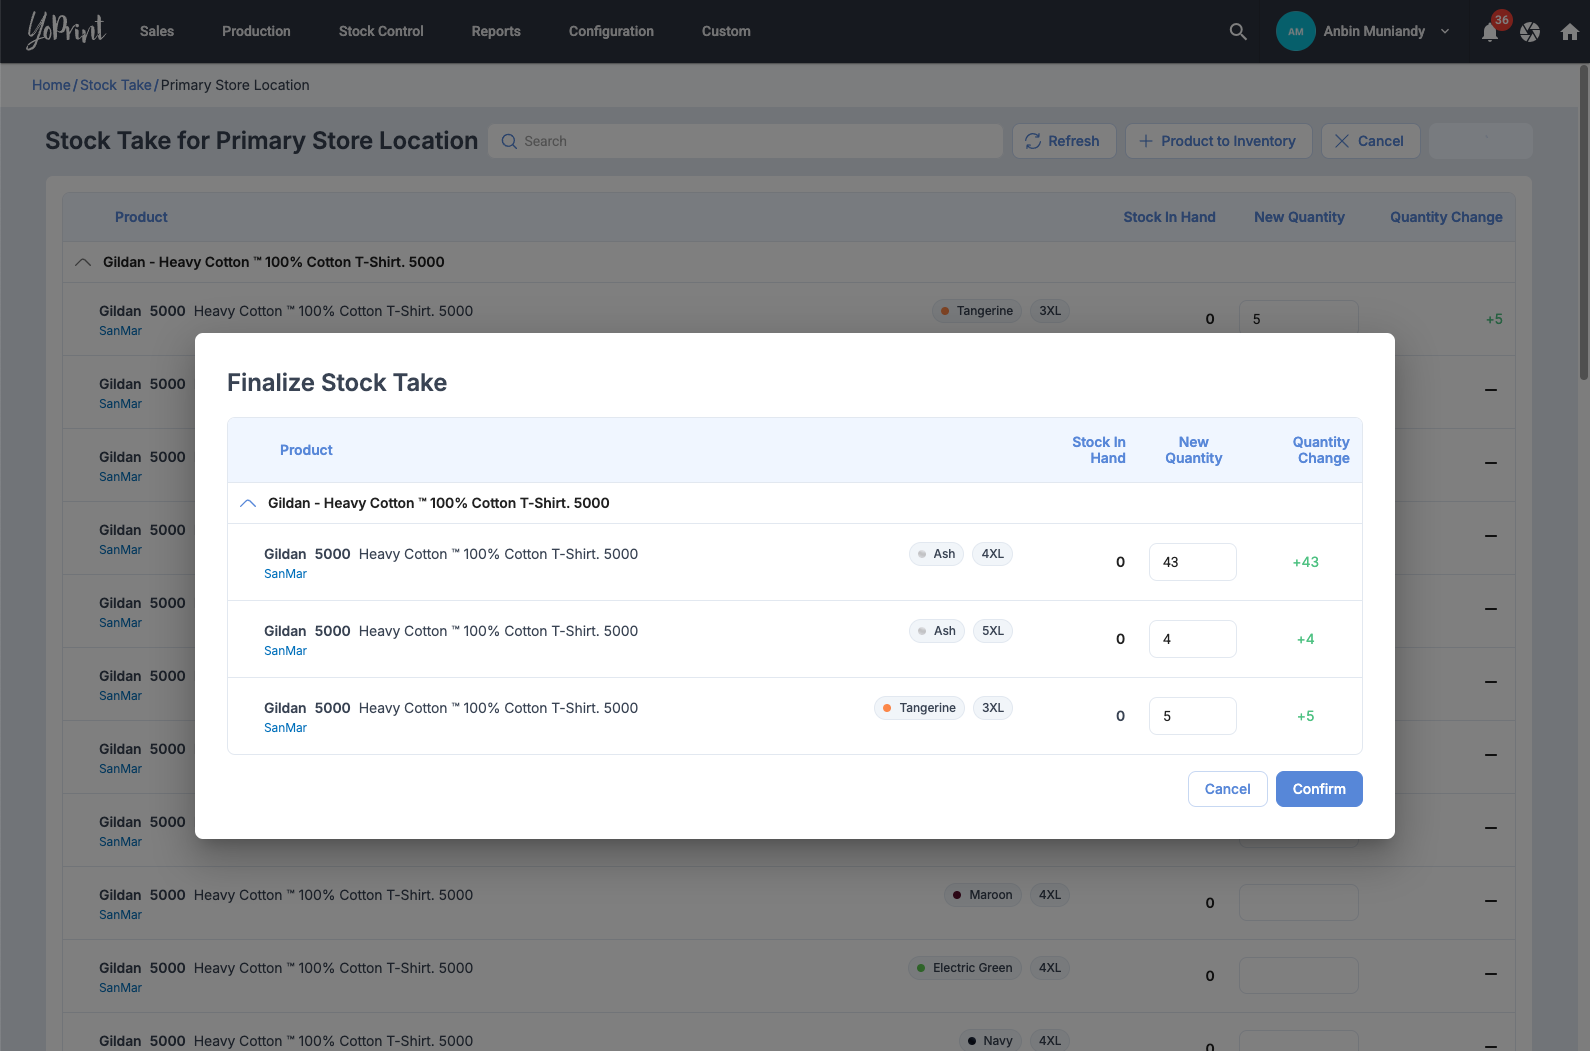Screen dimensions: 1590x1051
Task: Collapse the Gildan group in background table
Action: (x=83, y=262)
